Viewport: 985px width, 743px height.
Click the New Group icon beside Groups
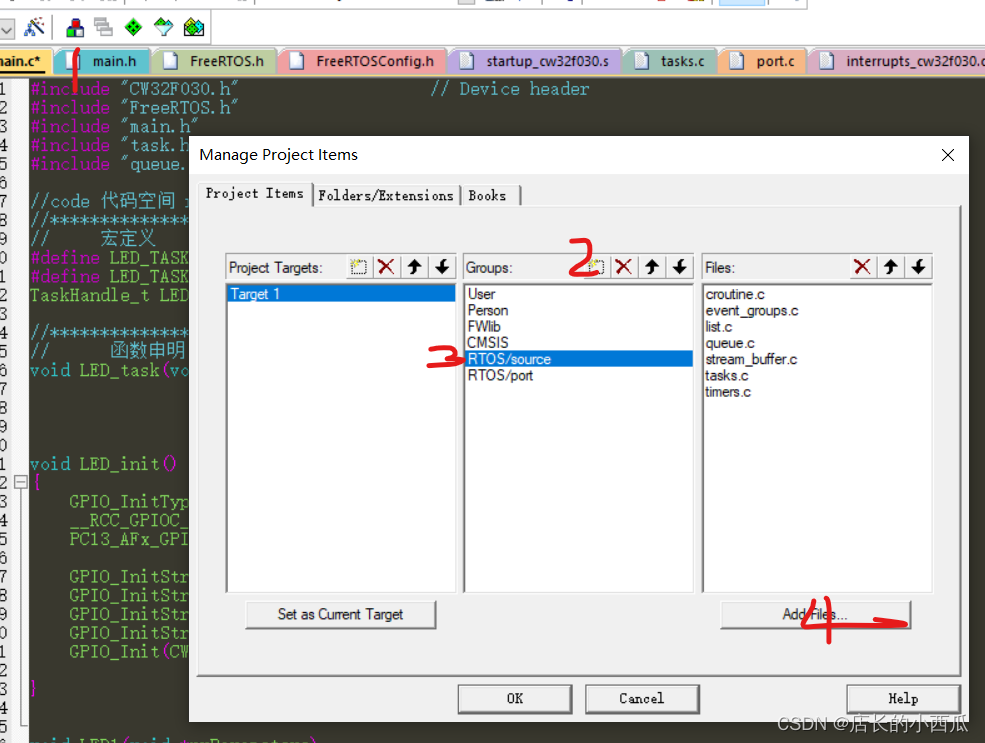point(596,267)
